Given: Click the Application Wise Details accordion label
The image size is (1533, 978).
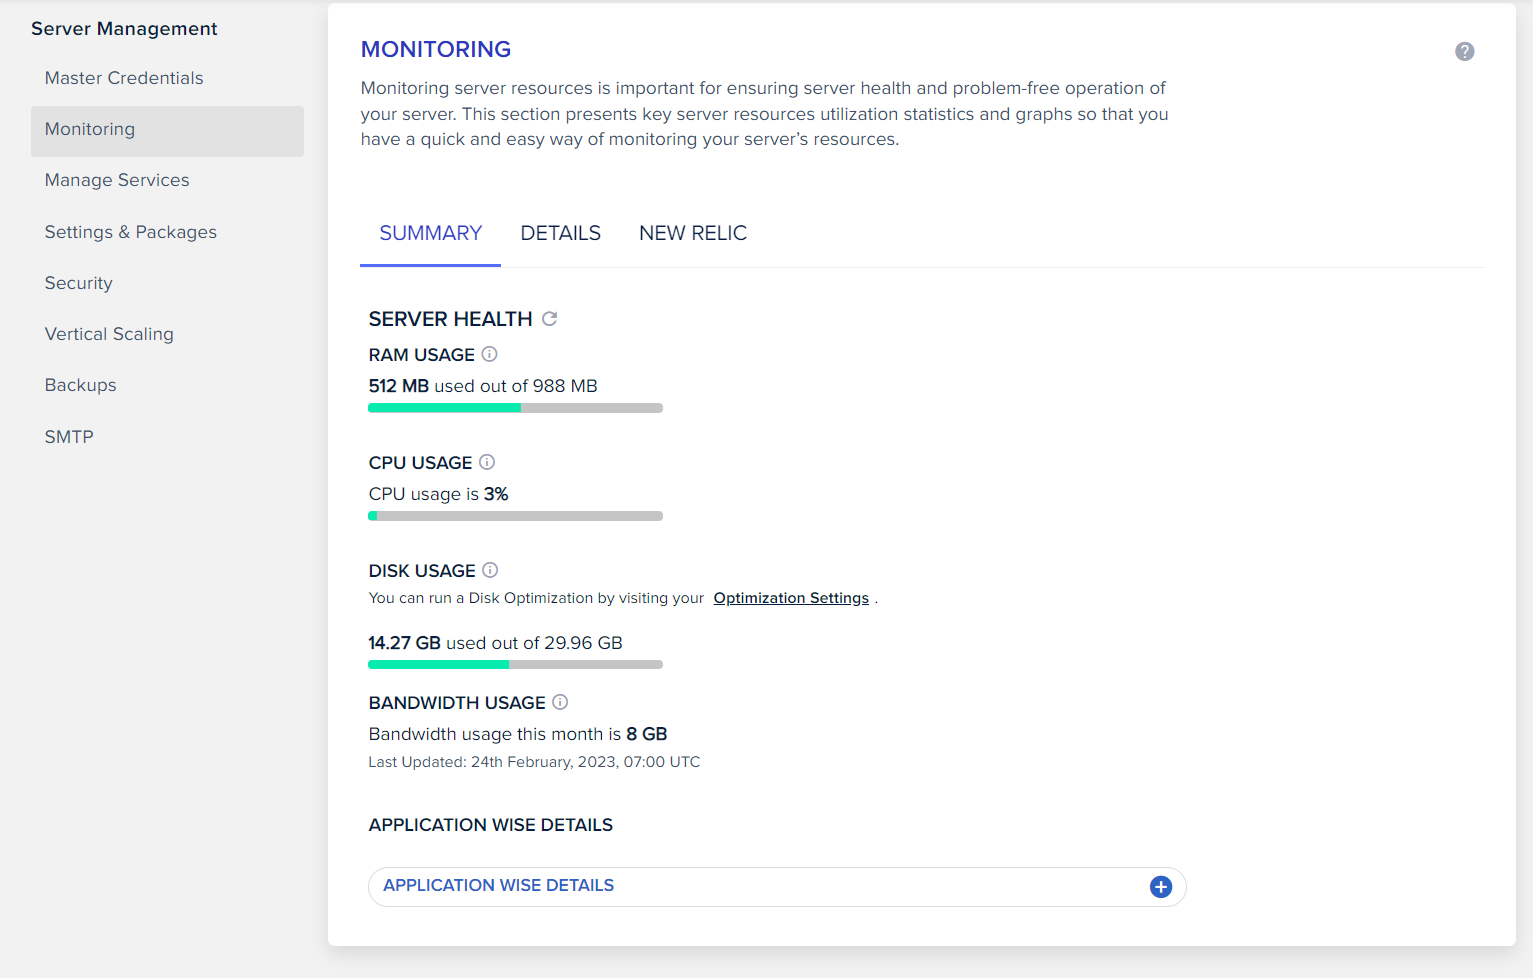Looking at the screenshot, I should pos(498,886).
